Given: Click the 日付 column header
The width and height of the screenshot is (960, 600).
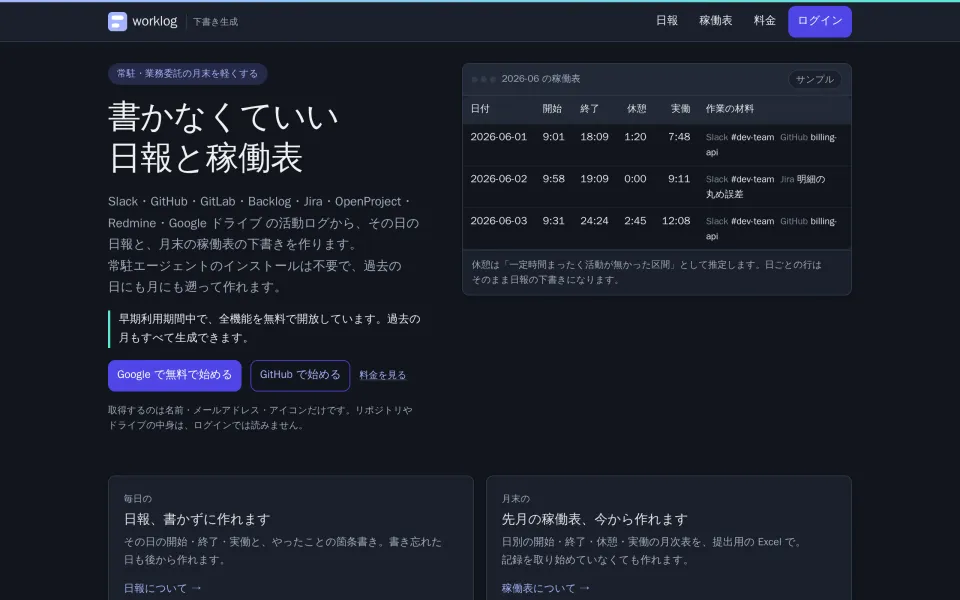Looking at the screenshot, I should click(480, 109).
